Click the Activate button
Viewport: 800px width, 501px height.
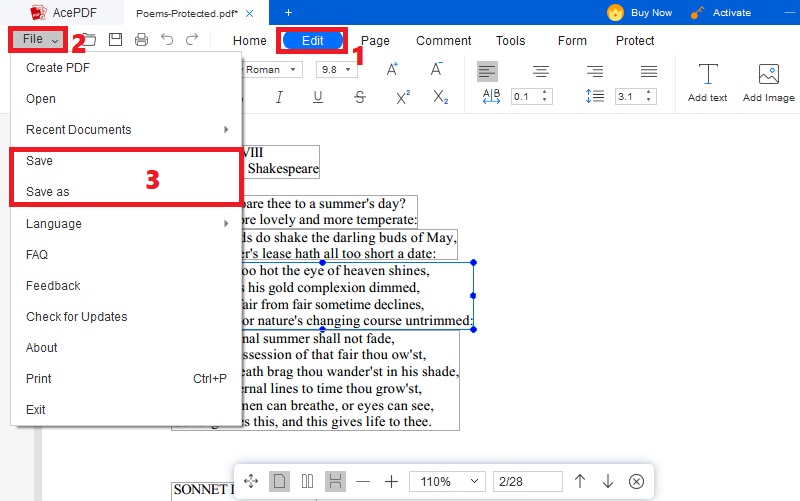click(720, 12)
